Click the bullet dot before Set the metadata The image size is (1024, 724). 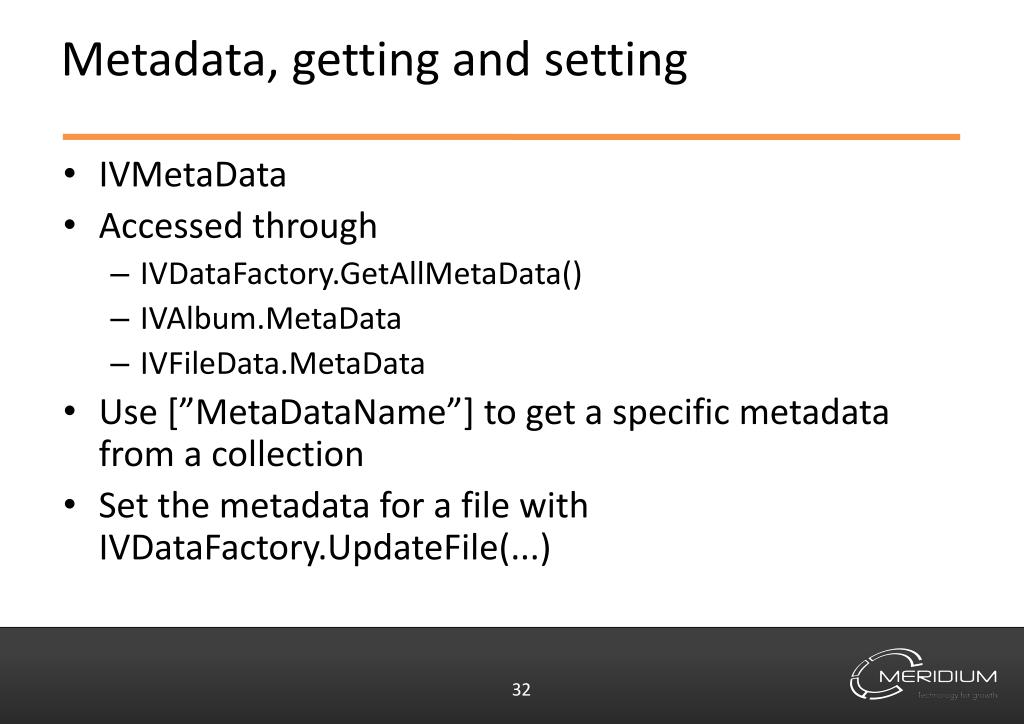point(70,505)
